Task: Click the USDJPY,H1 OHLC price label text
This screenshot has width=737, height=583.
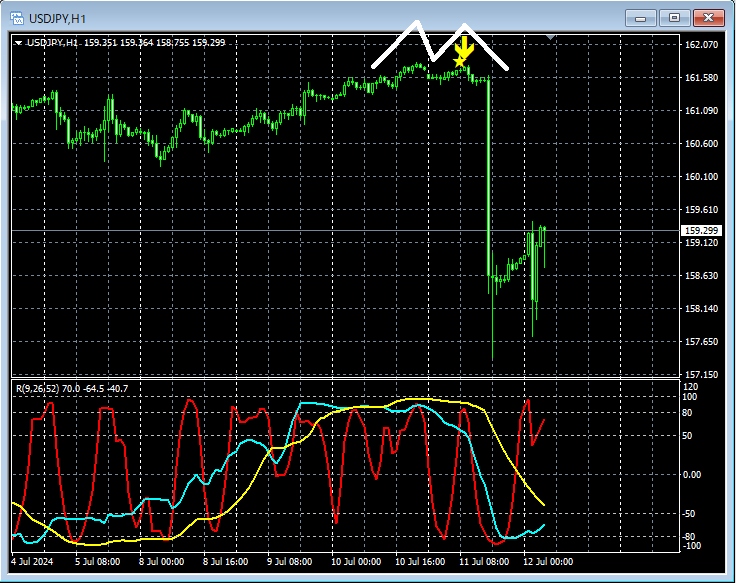Action: click(x=126, y=43)
